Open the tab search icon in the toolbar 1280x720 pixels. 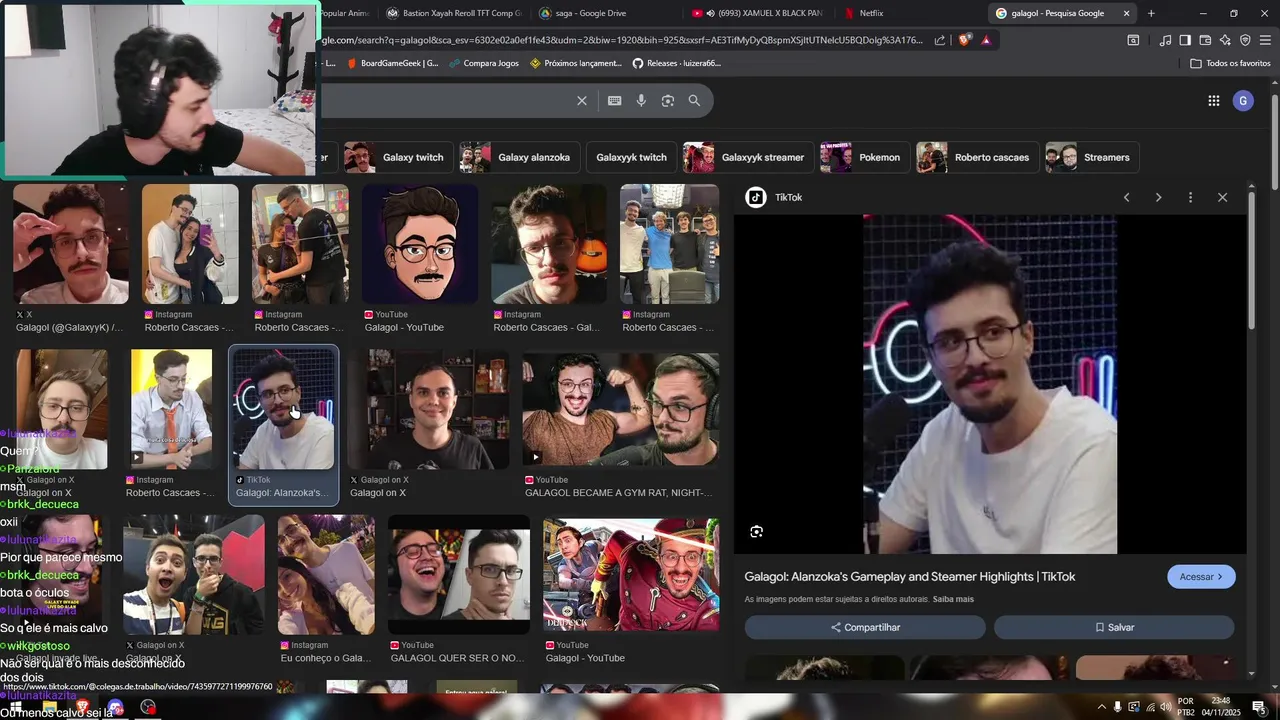[x=1133, y=40]
